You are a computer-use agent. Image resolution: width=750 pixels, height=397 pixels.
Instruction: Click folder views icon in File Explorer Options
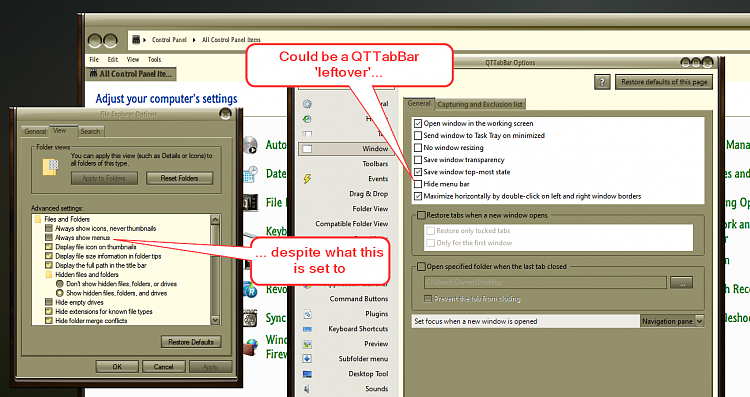click(50, 167)
